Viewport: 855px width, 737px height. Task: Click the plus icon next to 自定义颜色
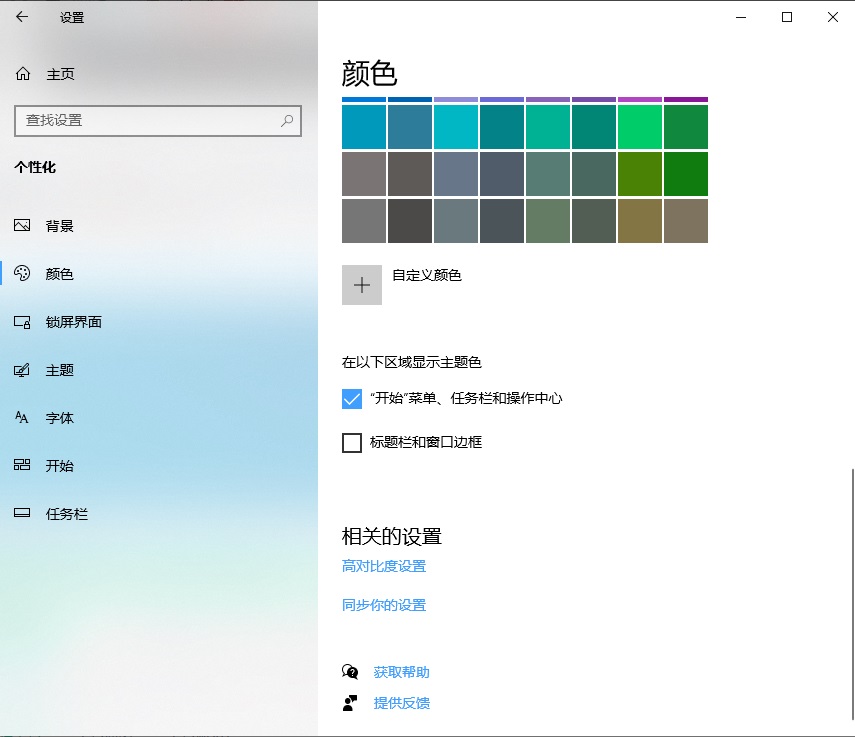[x=361, y=285]
